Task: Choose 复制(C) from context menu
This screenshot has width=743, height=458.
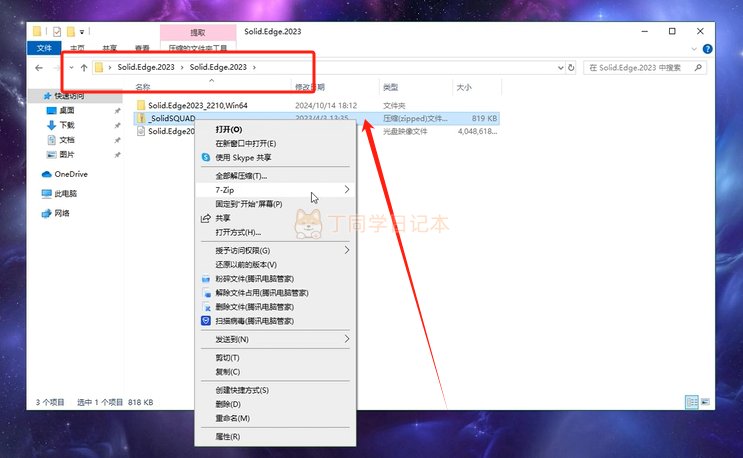Action: coord(275,372)
